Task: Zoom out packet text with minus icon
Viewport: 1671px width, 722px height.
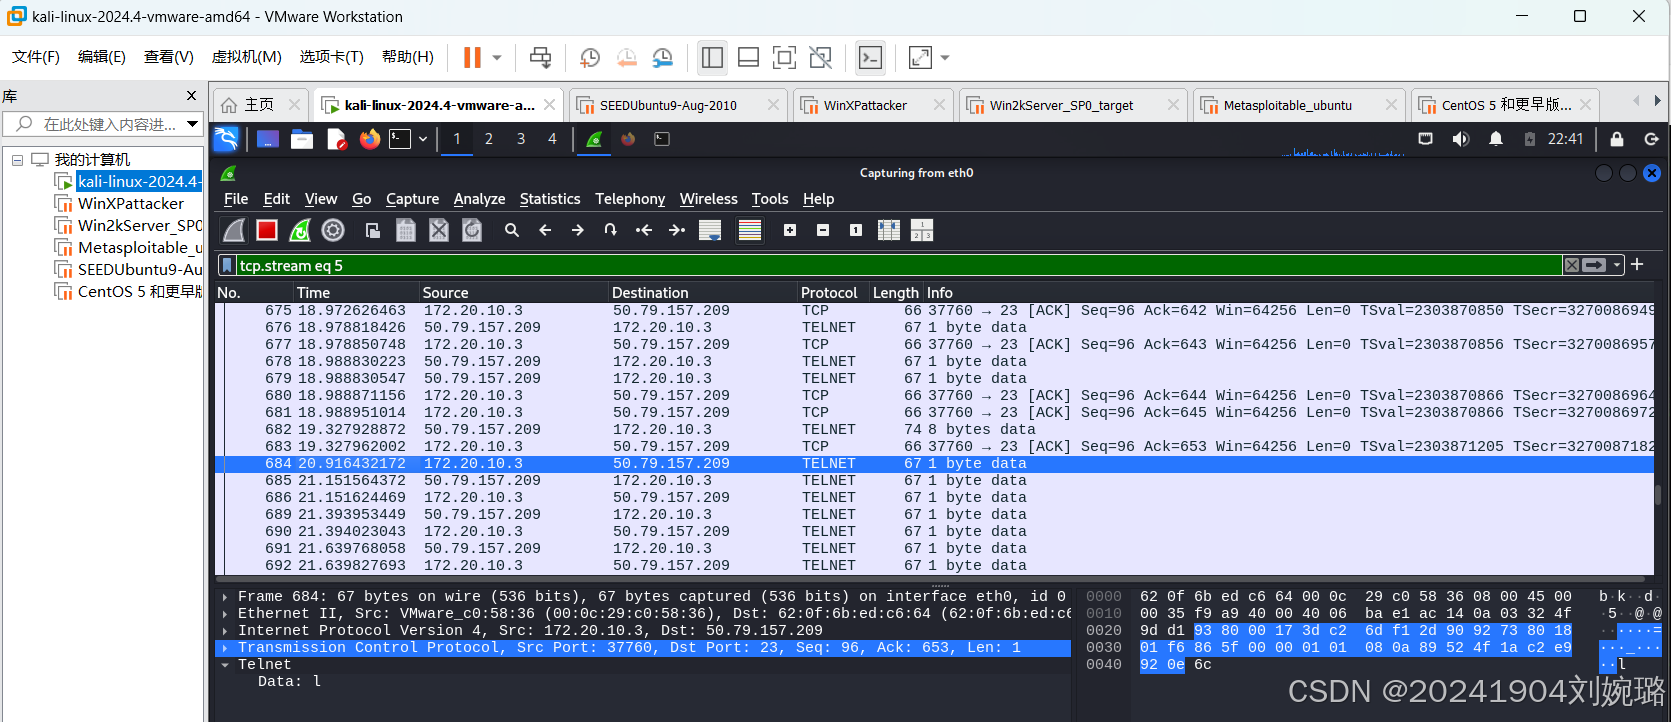Action: click(823, 230)
